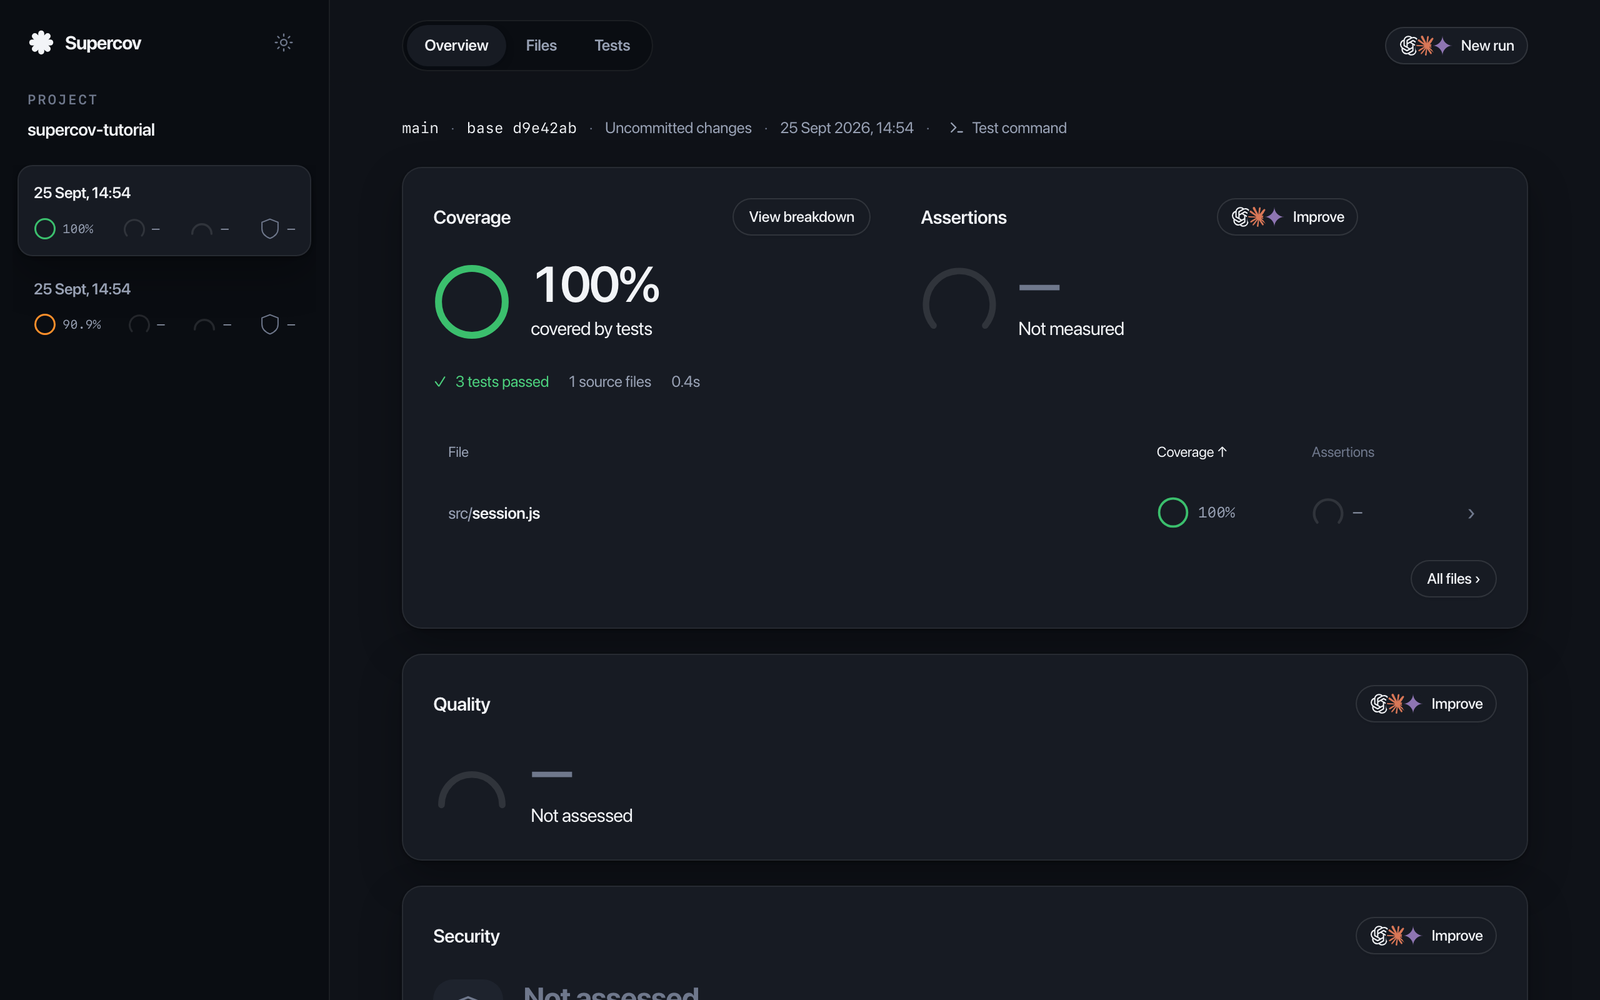Click the Assertions not measured gauge
1600x1000 pixels.
(959, 300)
